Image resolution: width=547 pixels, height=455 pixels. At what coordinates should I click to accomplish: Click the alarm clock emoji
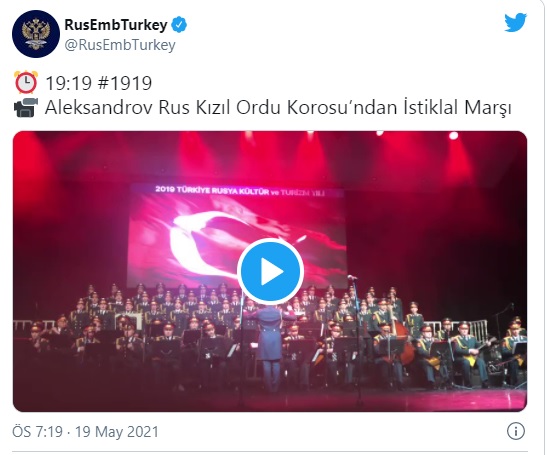(25, 82)
